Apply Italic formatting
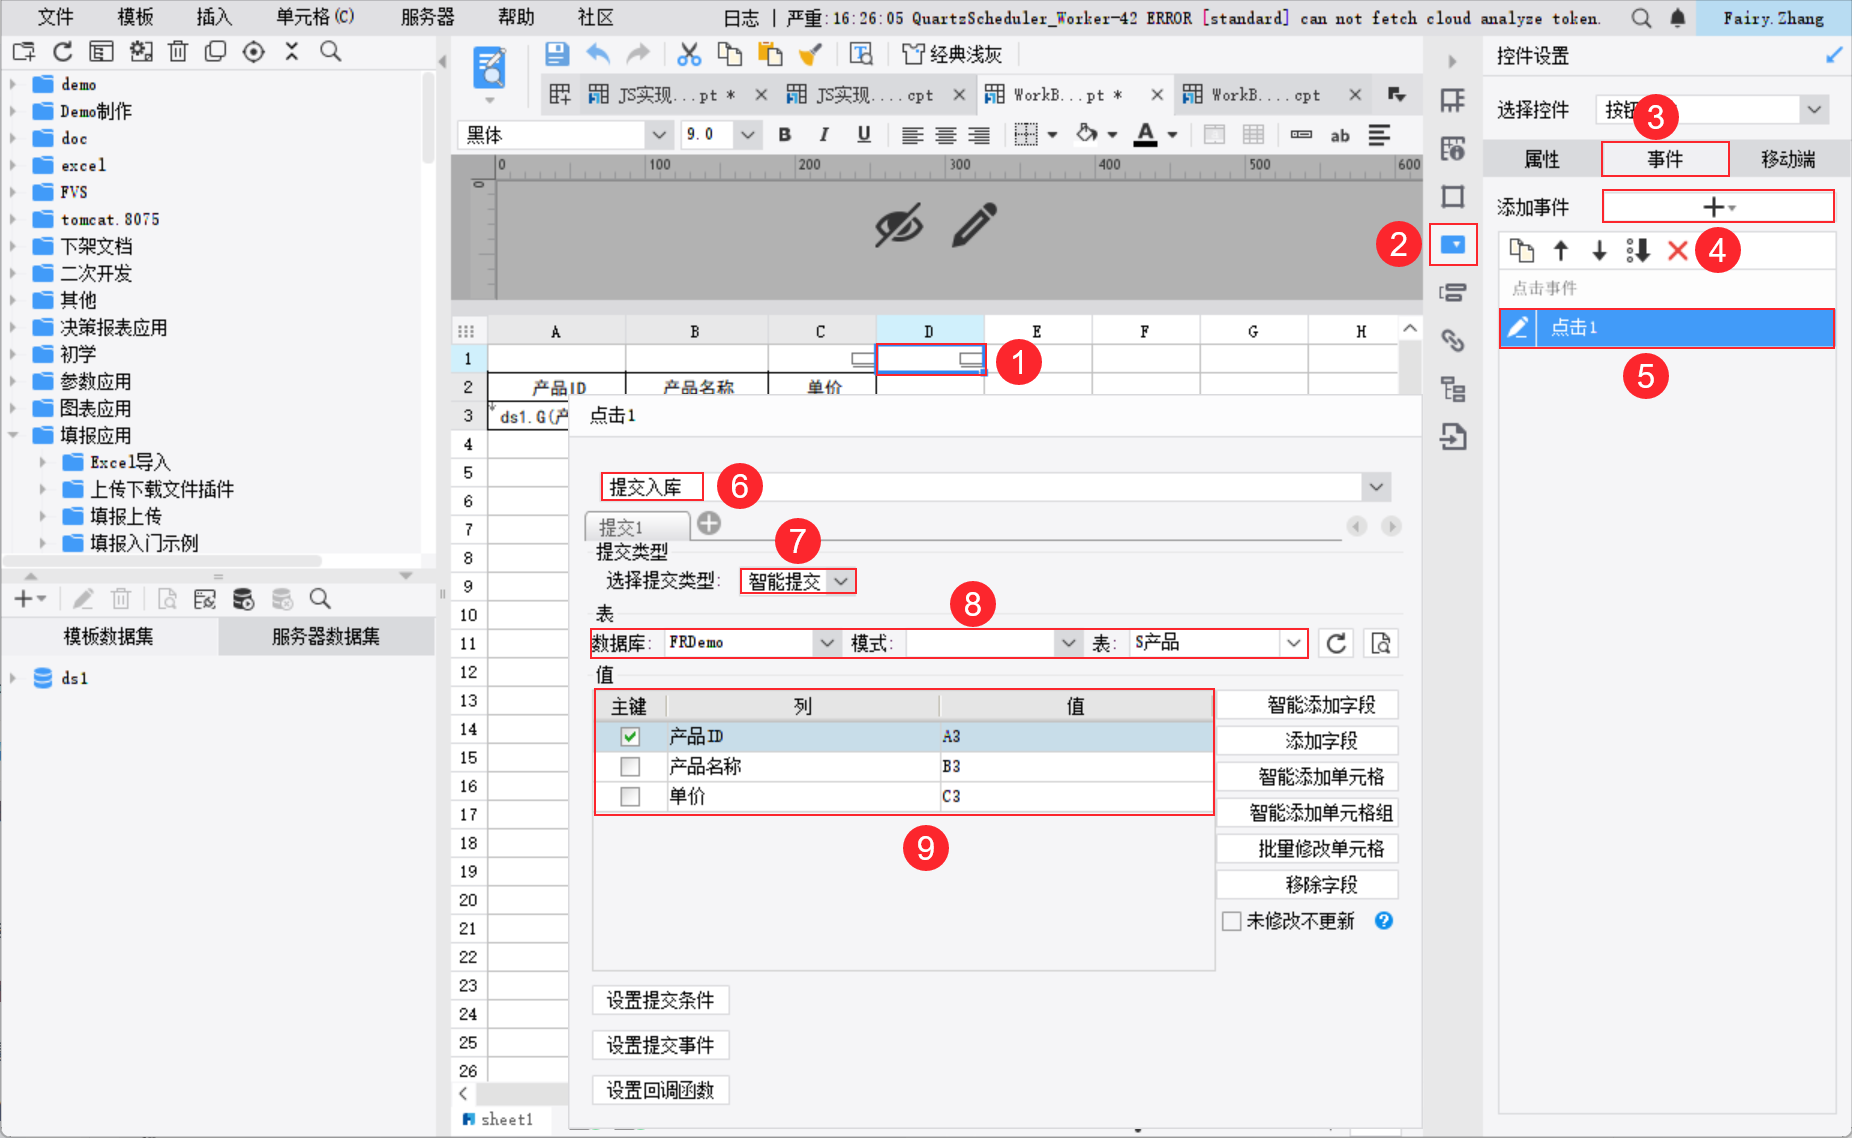The image size is (1852, 1138). coord(824,135)
